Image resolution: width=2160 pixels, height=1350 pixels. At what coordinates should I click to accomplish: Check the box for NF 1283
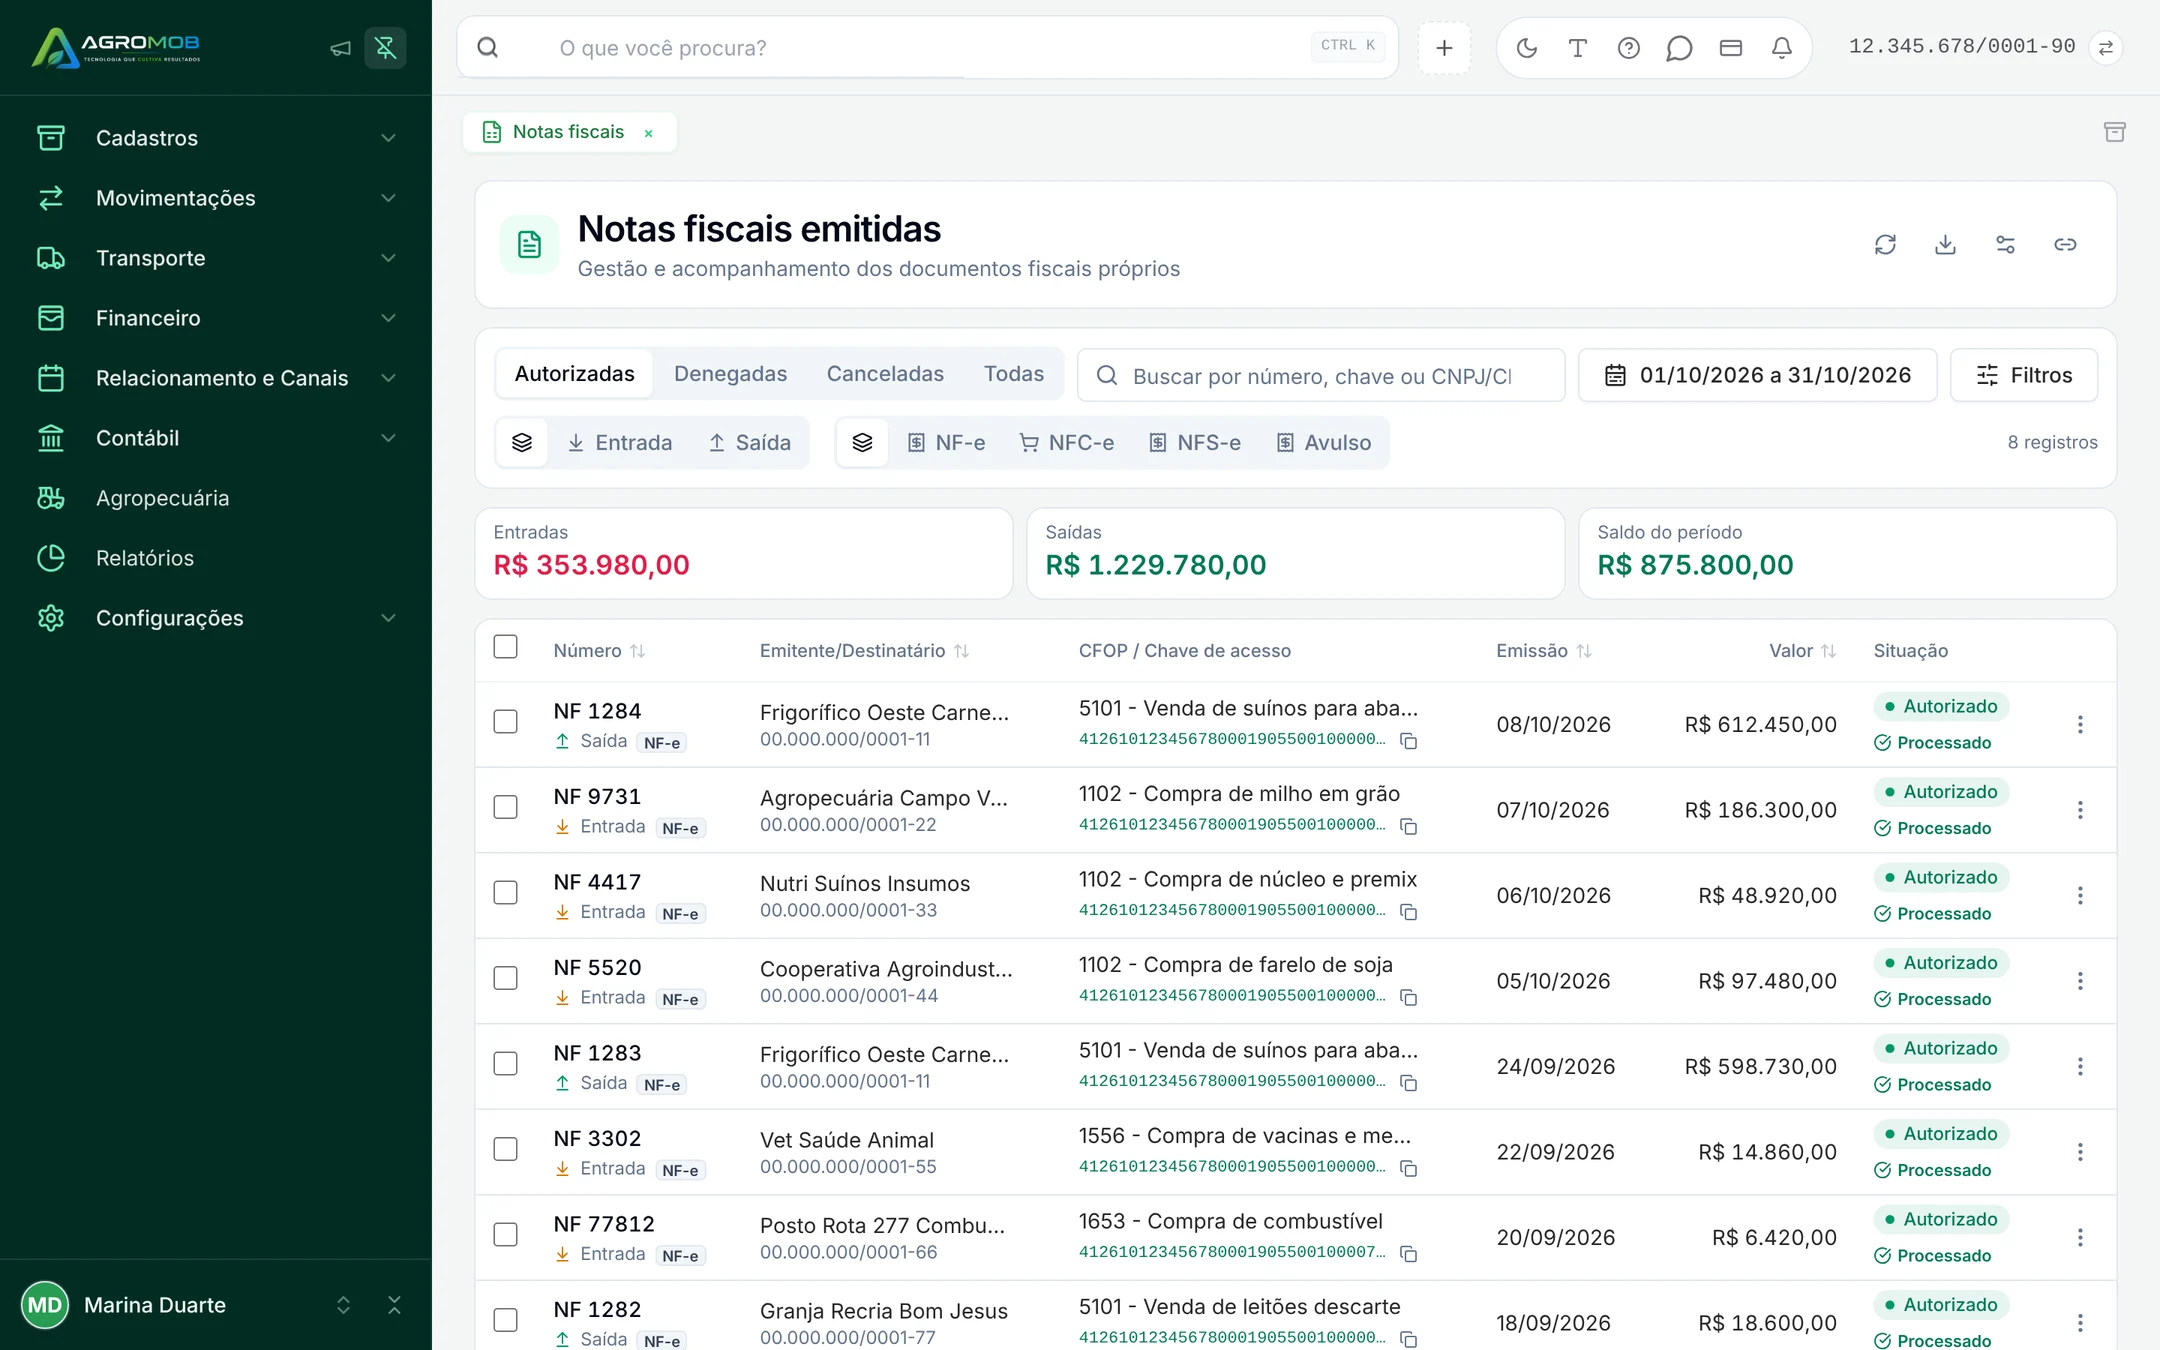coord(505,1064)
